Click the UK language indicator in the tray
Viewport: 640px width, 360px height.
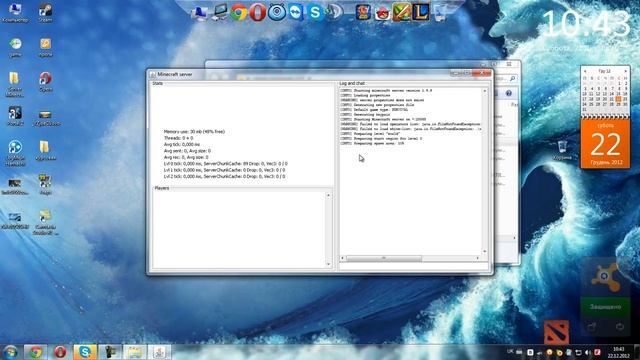[x=510, y=351]
